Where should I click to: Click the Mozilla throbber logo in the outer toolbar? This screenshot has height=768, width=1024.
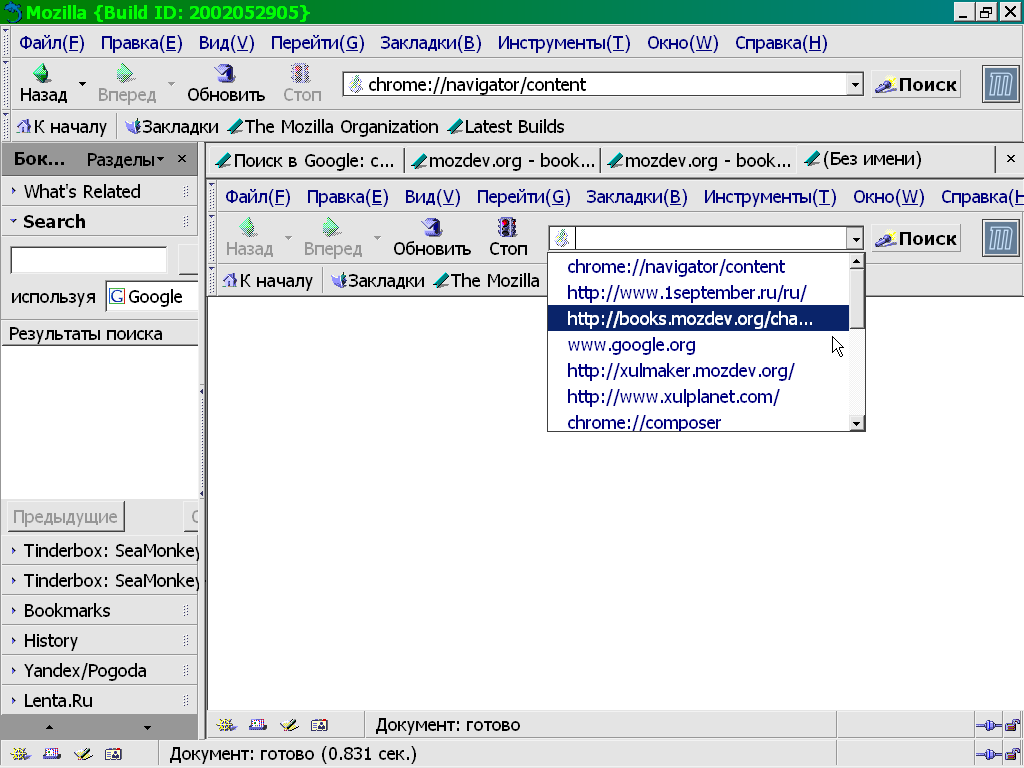point(999,84)
